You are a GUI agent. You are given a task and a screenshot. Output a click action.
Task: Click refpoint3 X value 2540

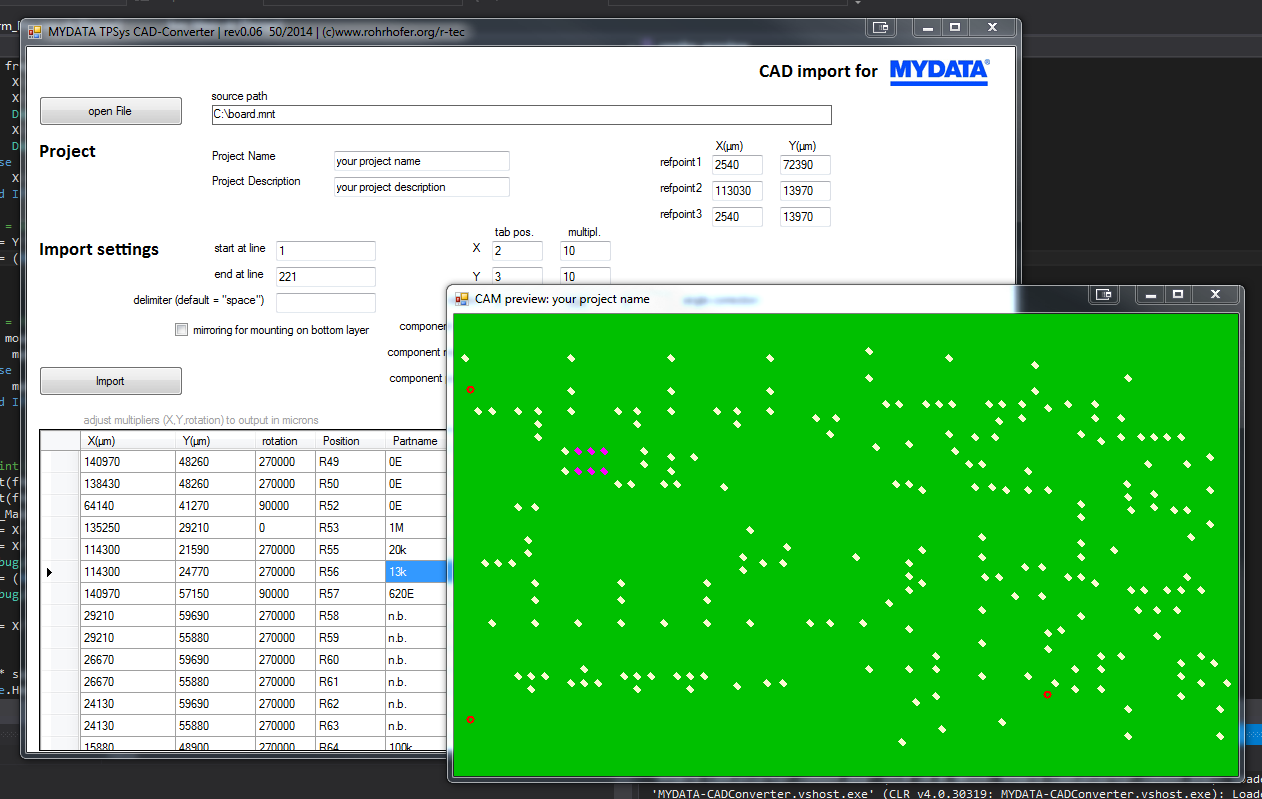click(737, 217)
